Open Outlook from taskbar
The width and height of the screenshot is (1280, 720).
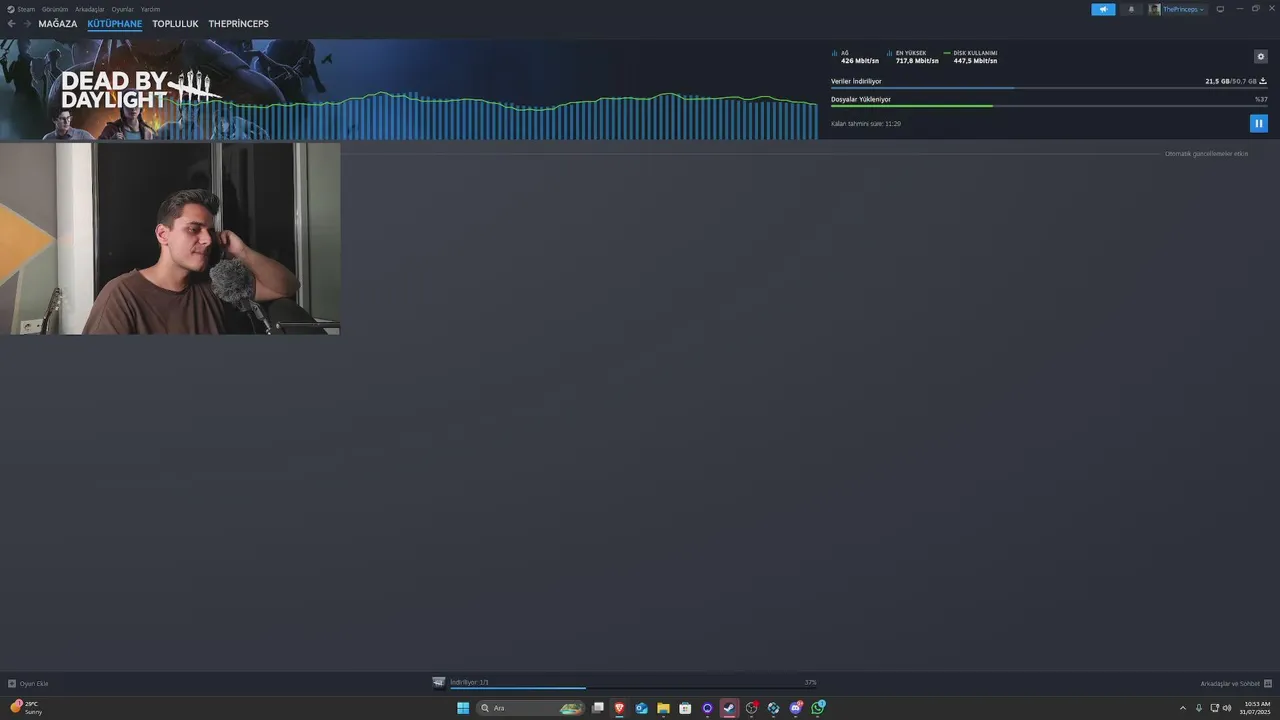point(641,708)
